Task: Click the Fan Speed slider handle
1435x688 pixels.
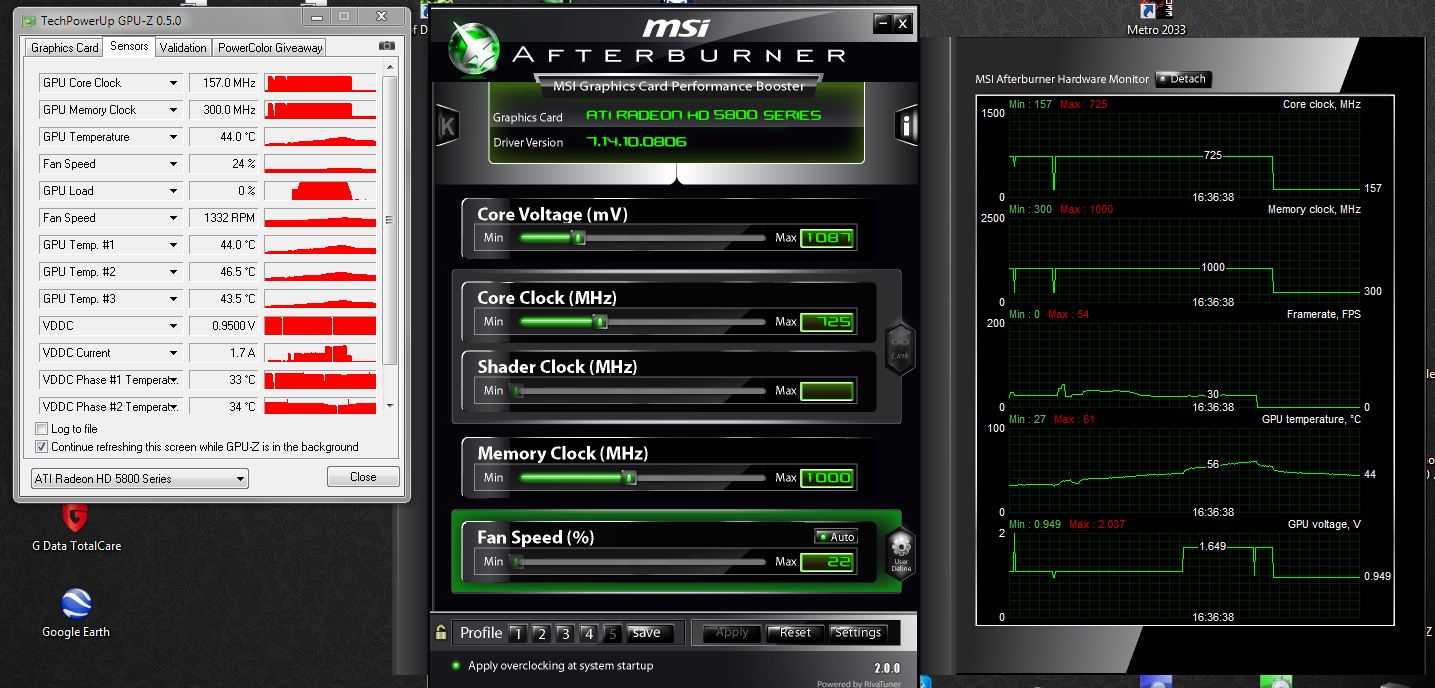Action: tap(517, 562)
